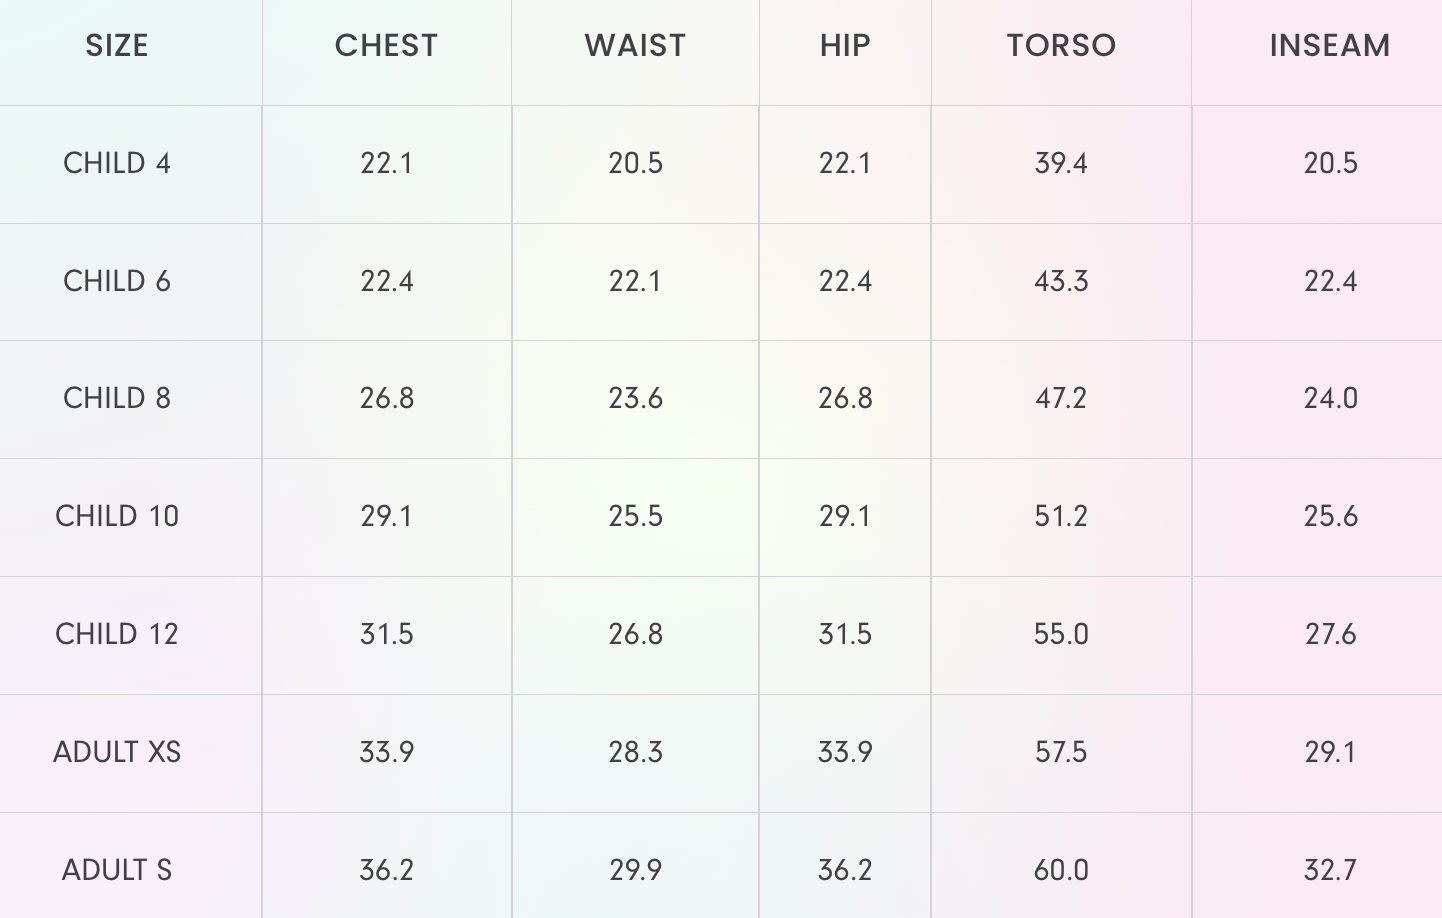Click the CHILD 4 torso value 39.4
The height and width of the screenshot is (918, 1442).
pyautogui.click(x=1061, y=163)
